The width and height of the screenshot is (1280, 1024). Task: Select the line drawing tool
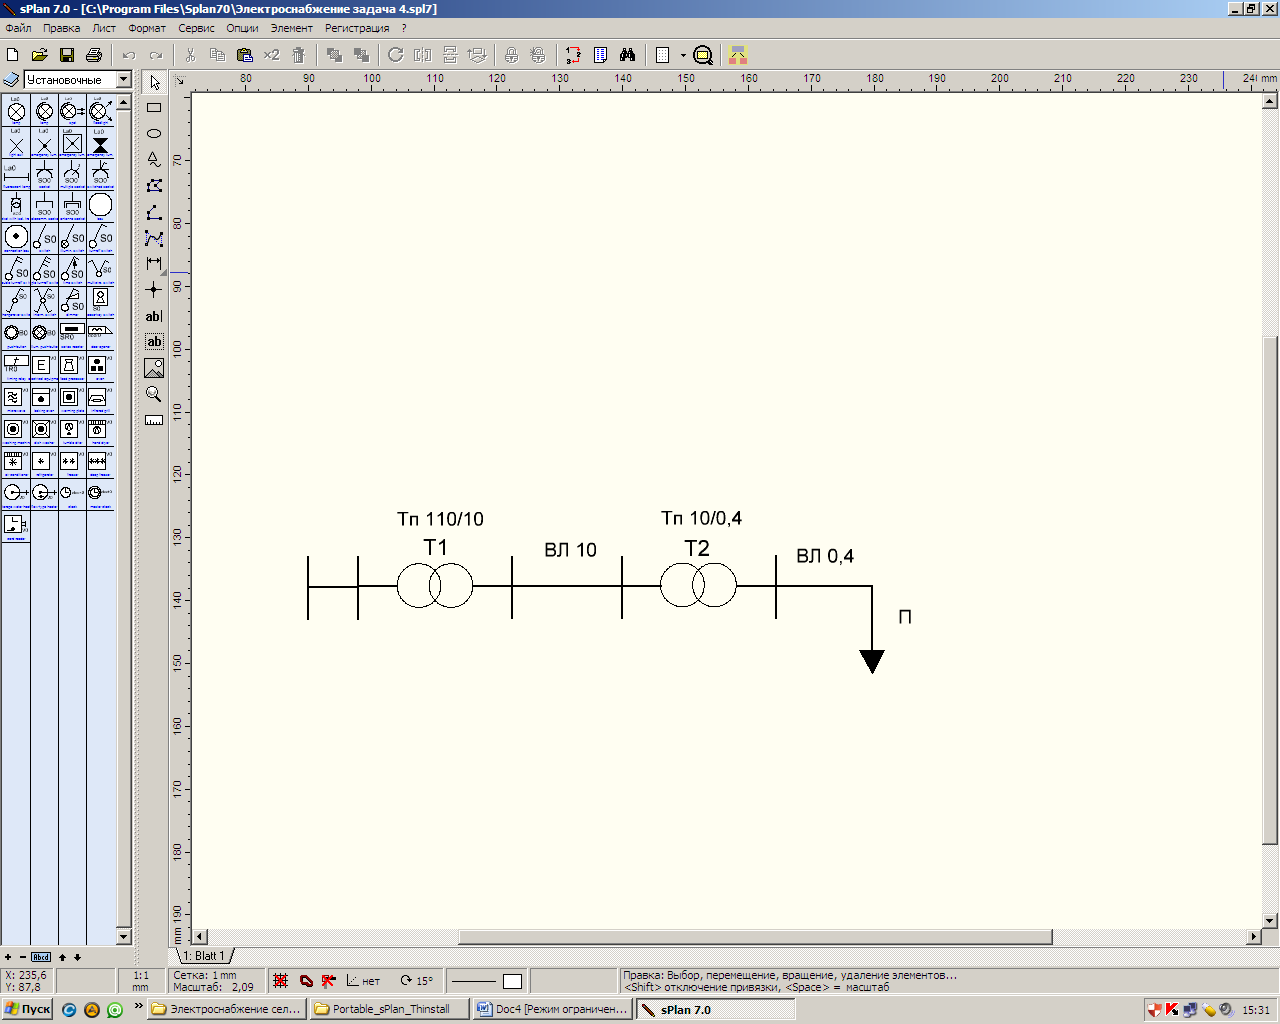click(x=154, y=212)
